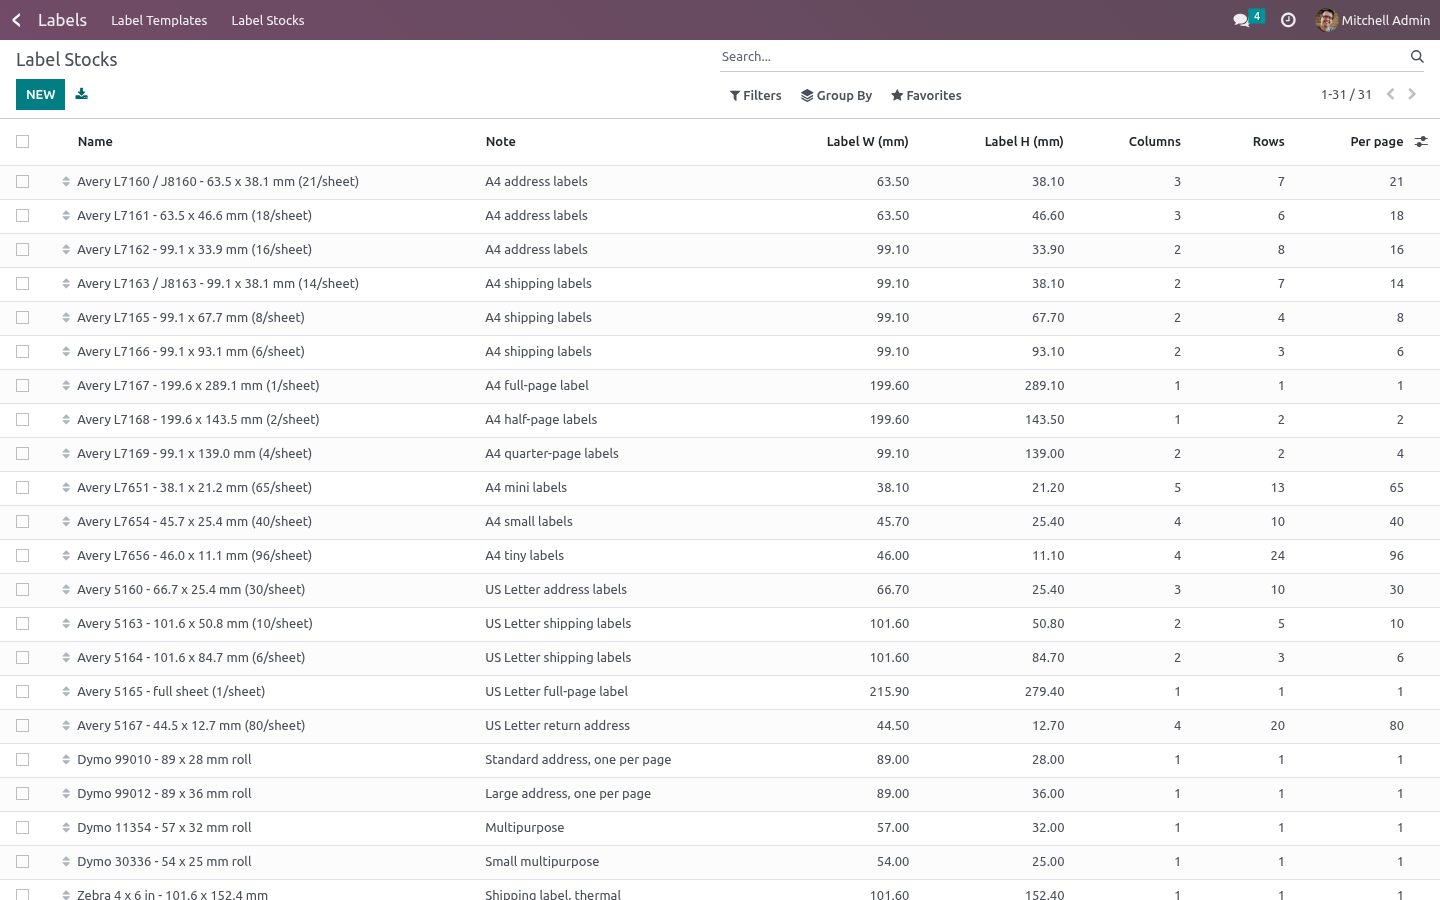1440x900 pixels.
Task: Click drag handle of Avery L7651 row
Action: click(x=66, y=488)
